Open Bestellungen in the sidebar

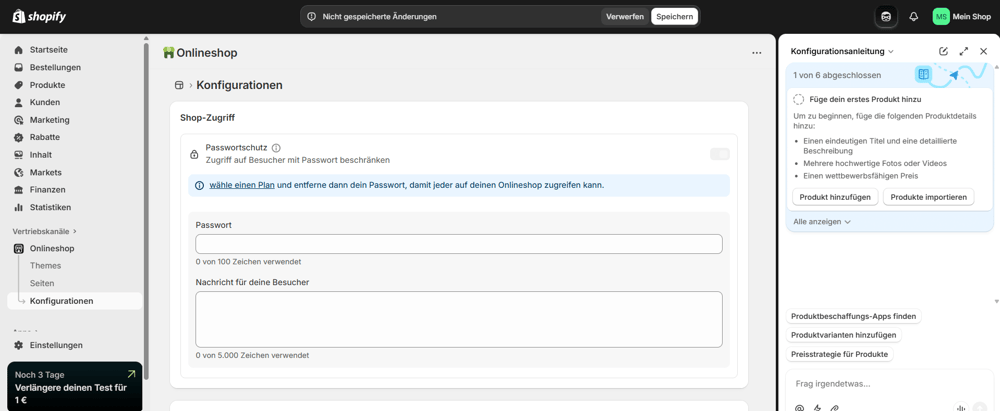tap(55, 67)
